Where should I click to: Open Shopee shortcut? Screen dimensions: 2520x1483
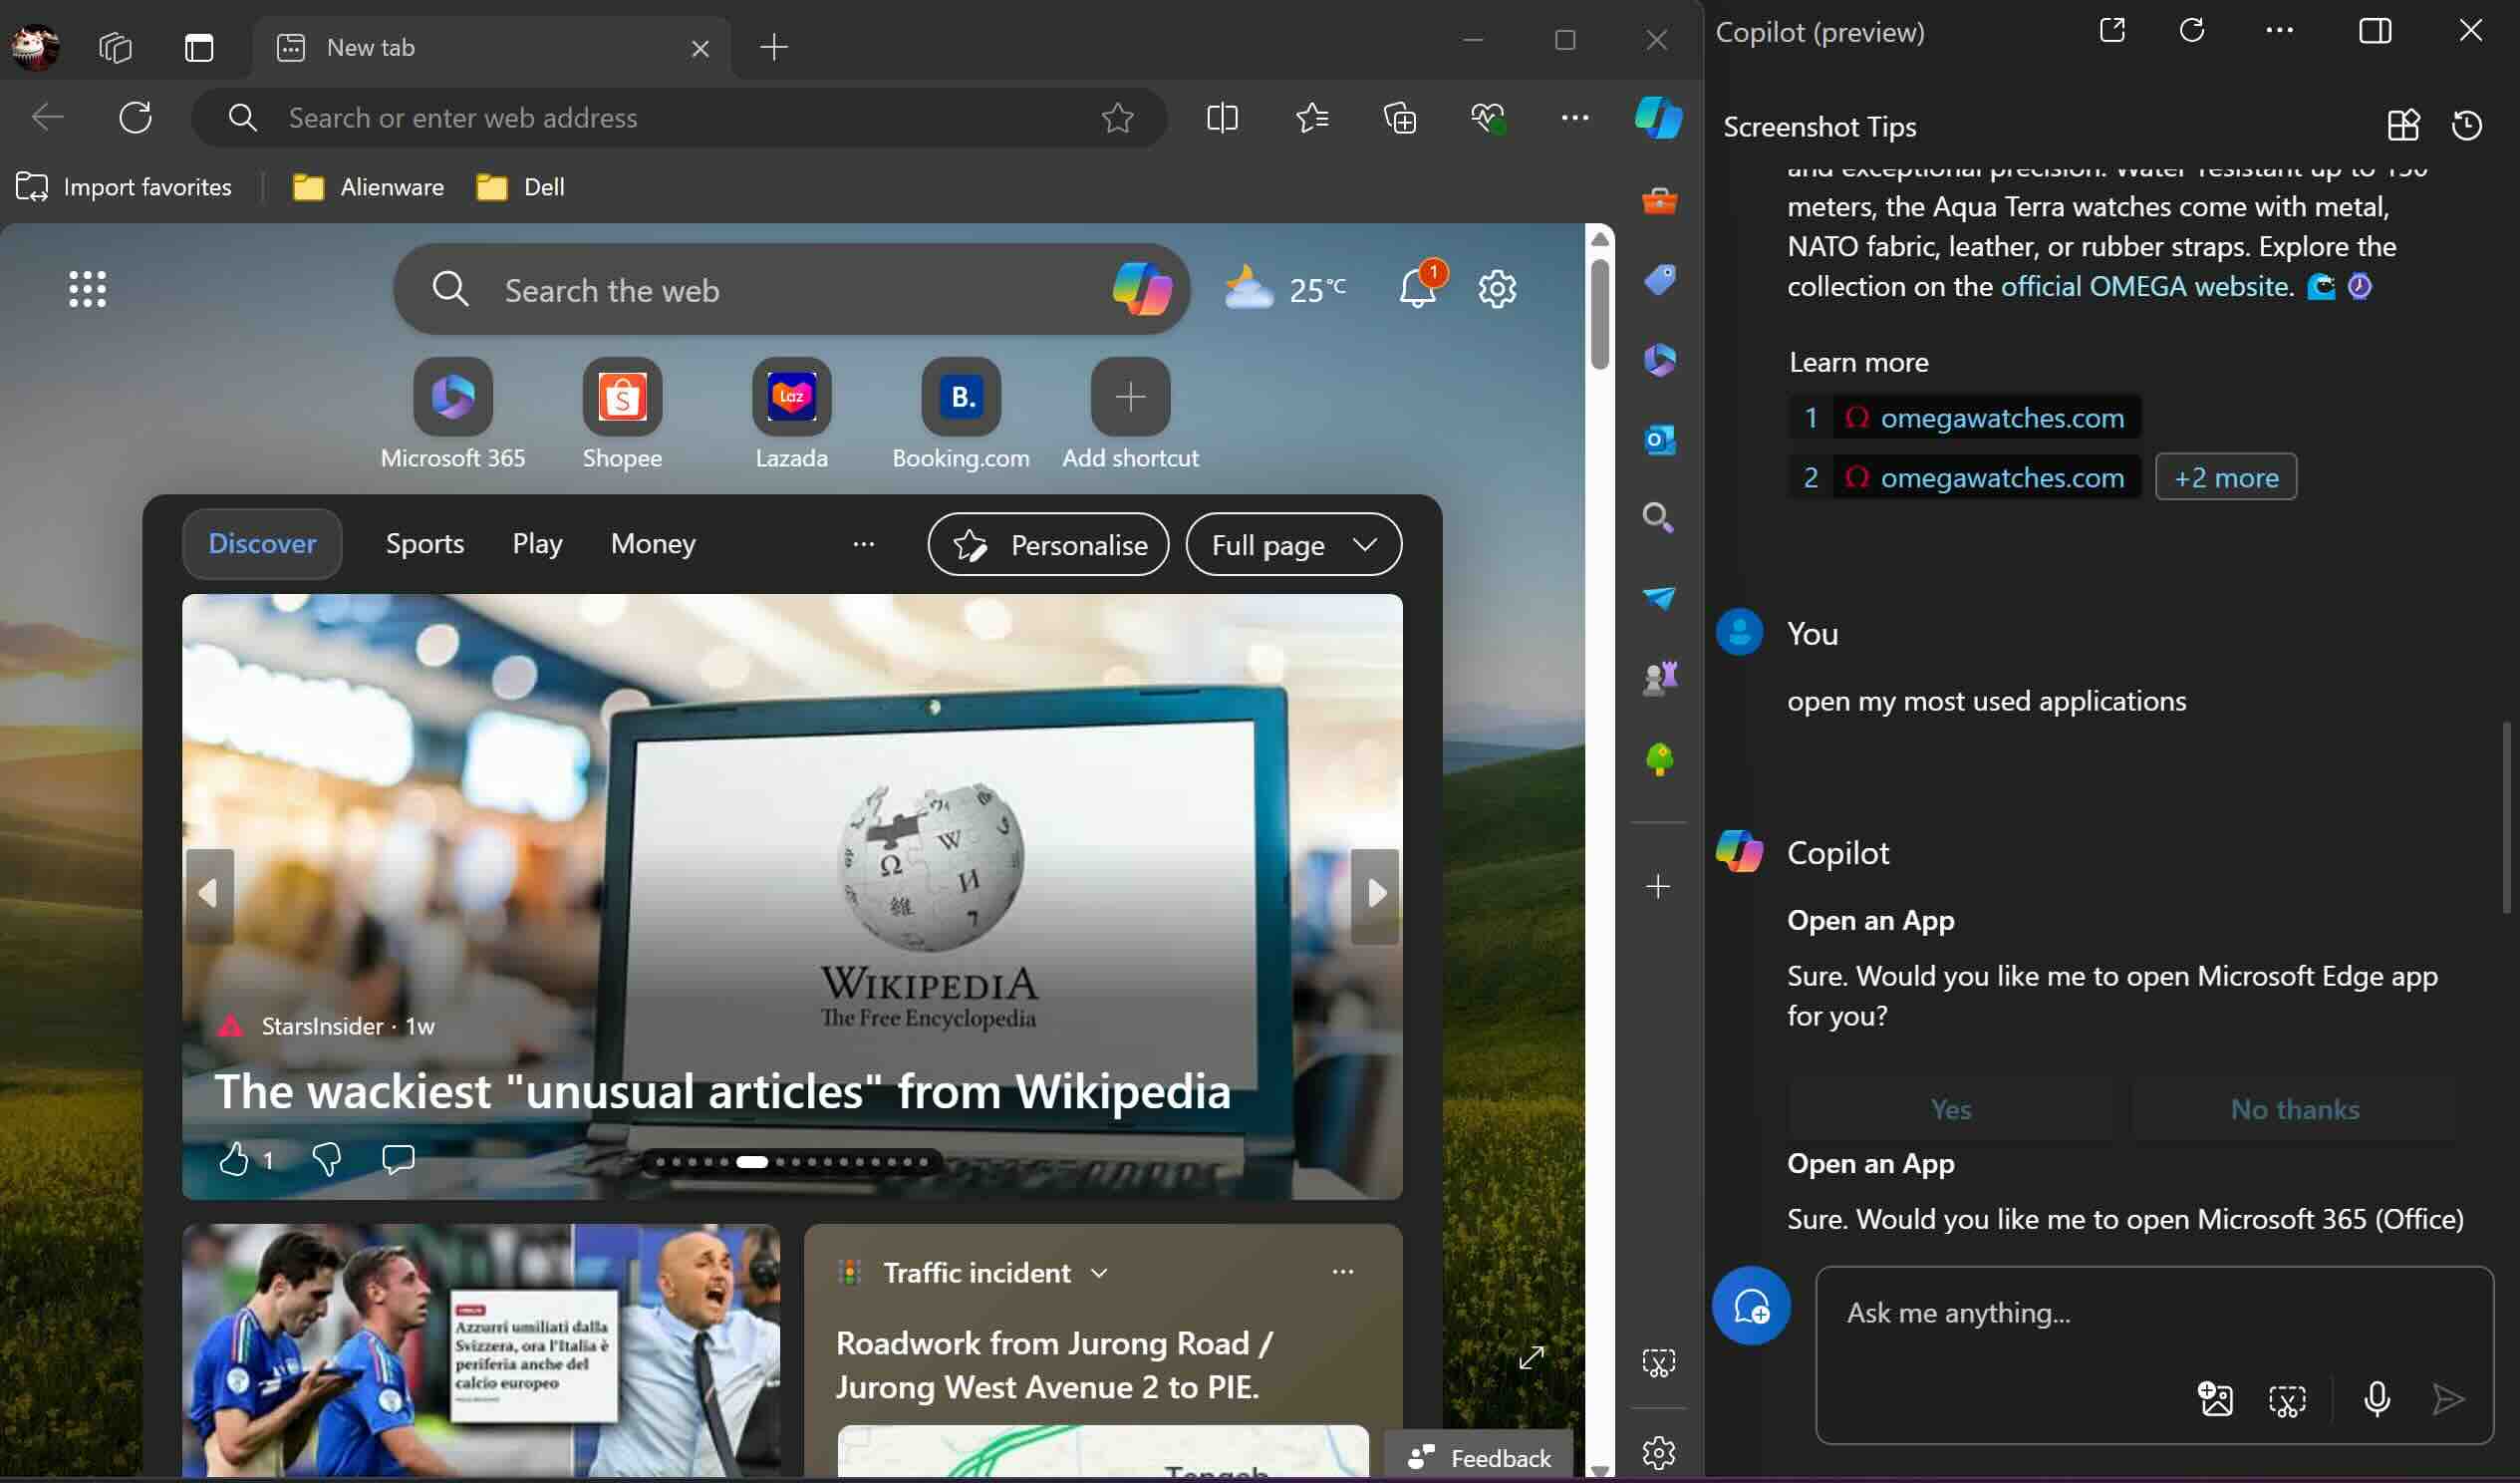(x=622, y=414)
